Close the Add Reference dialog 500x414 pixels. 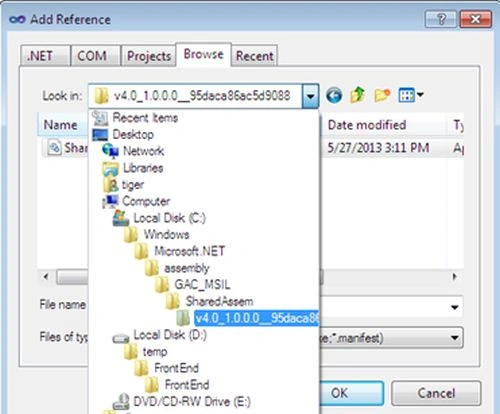click(x=476, y=19)
